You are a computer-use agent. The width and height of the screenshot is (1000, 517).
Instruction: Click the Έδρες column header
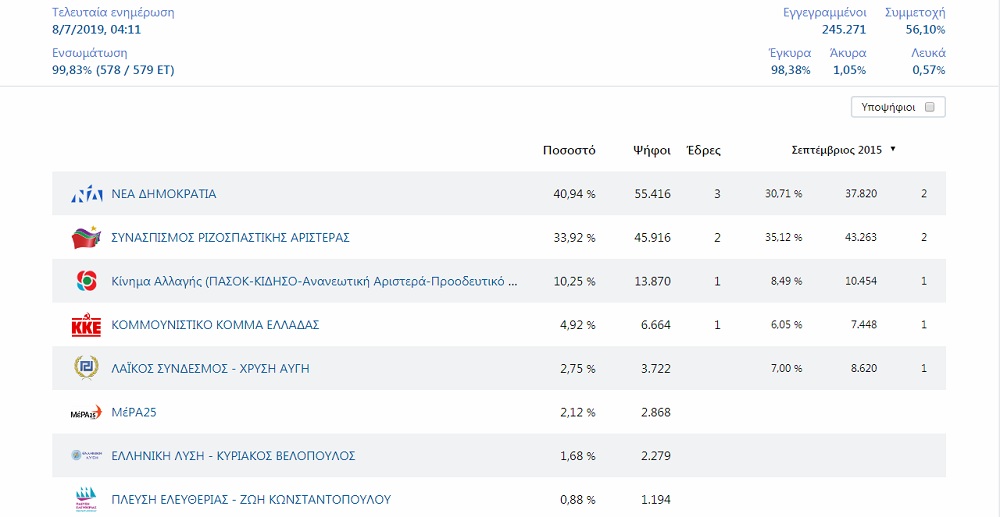click(703, 150)
